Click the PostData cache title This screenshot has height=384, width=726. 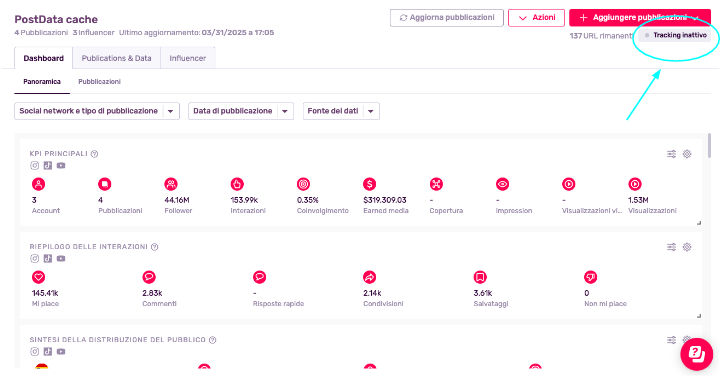(56, 19)
